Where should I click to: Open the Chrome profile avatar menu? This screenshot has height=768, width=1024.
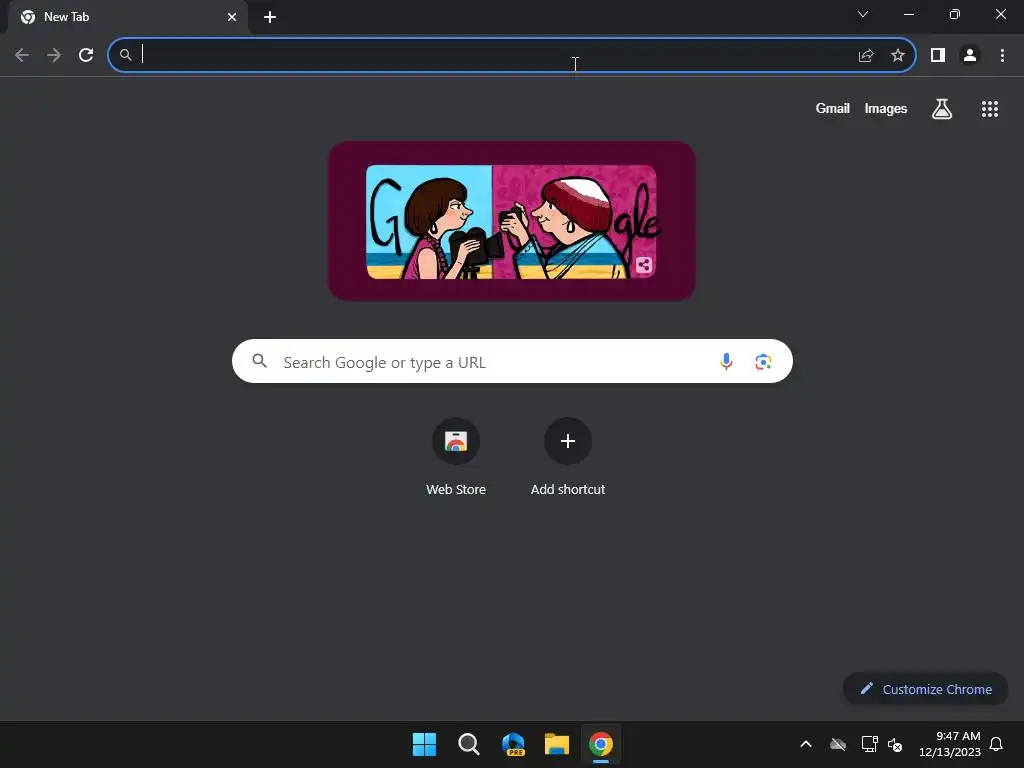click(970, 56)
